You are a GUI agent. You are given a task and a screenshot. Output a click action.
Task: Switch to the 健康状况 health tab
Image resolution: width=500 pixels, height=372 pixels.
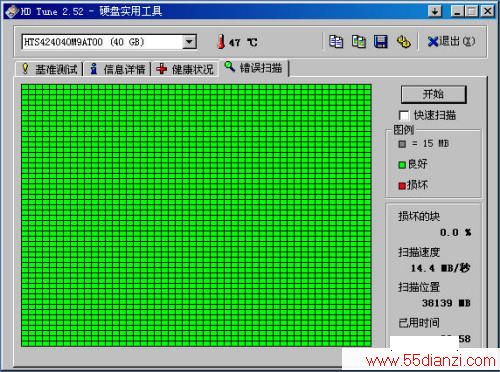185,69
